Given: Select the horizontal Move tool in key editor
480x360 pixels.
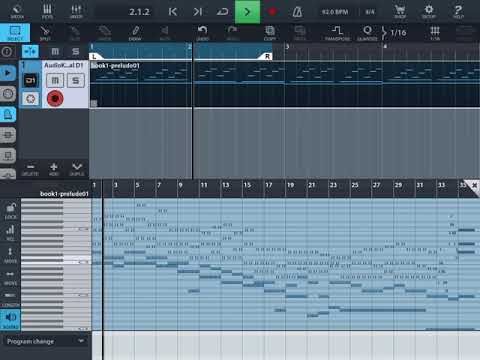Looking at the screenshot, I should coord(10,277).
